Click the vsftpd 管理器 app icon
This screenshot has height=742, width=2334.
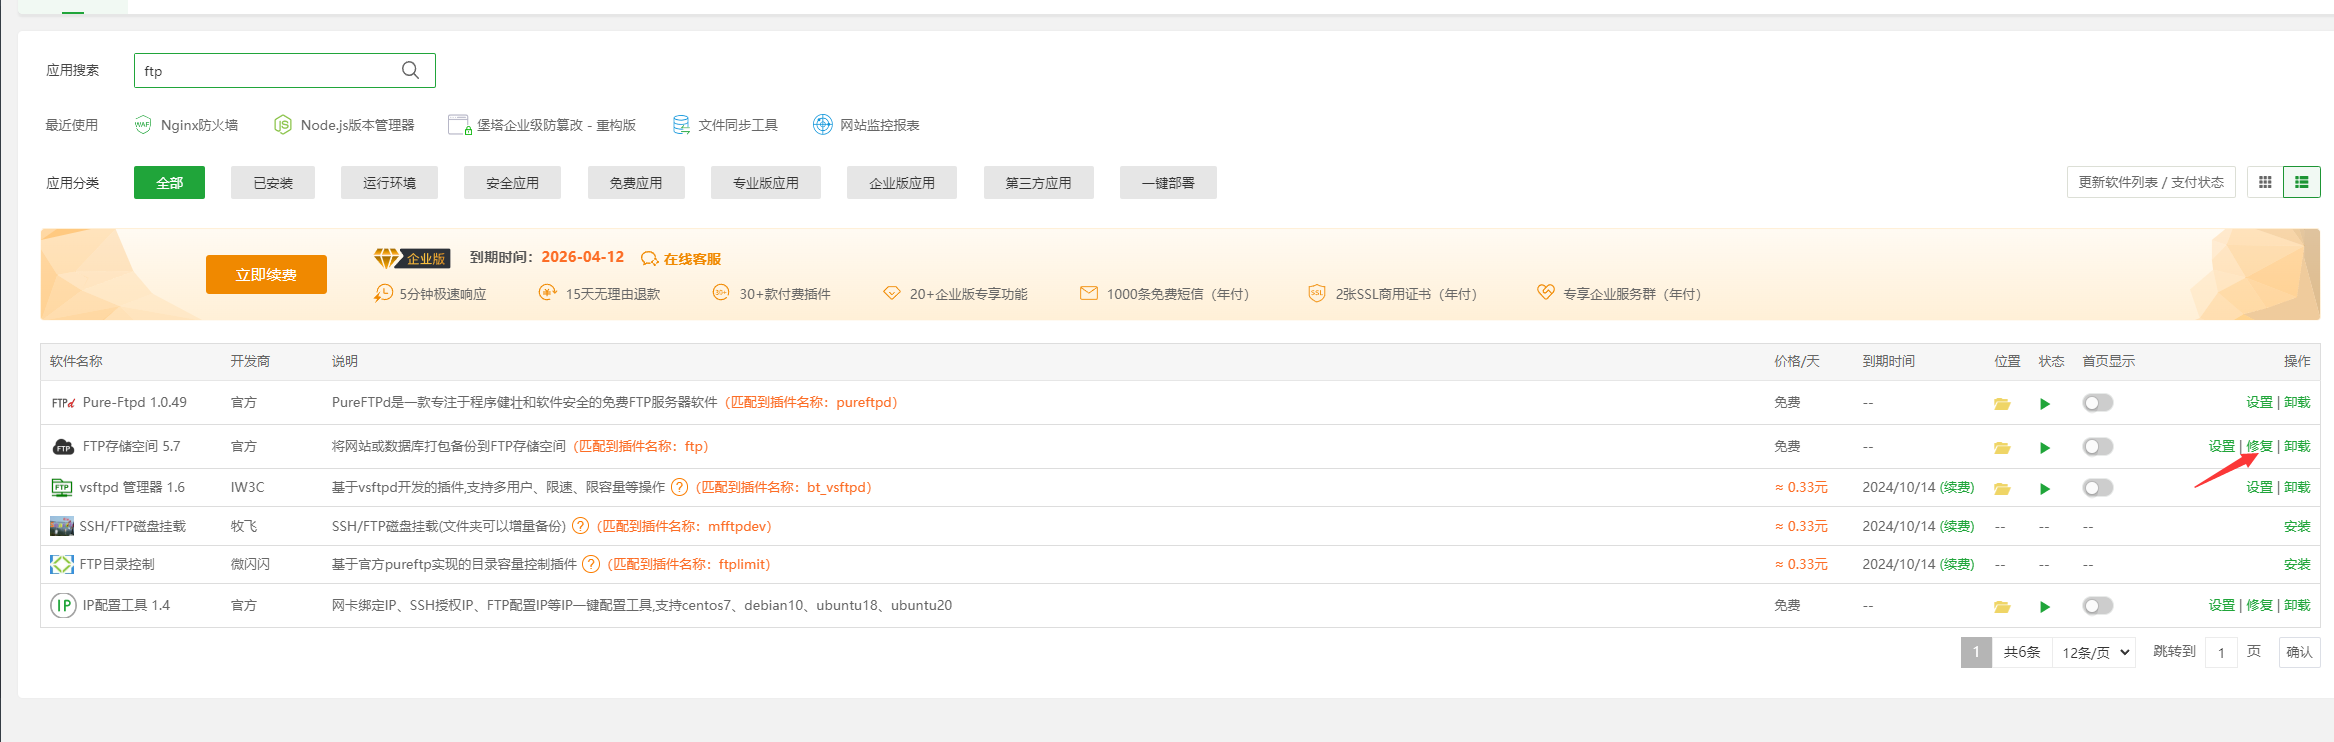(x=62, y=487)
